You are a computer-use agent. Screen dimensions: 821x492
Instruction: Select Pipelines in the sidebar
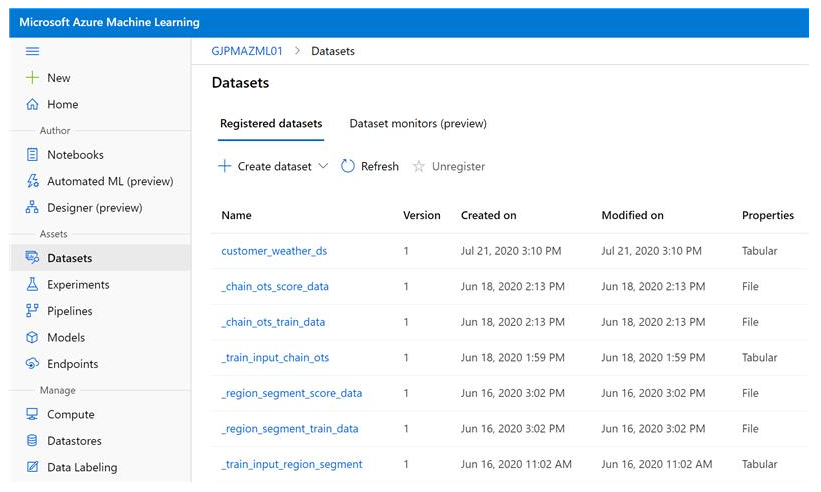click(70, 311)
